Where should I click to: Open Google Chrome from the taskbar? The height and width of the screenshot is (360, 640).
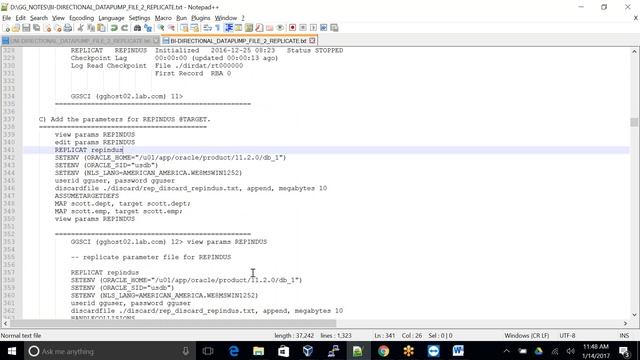coord(383,351)
